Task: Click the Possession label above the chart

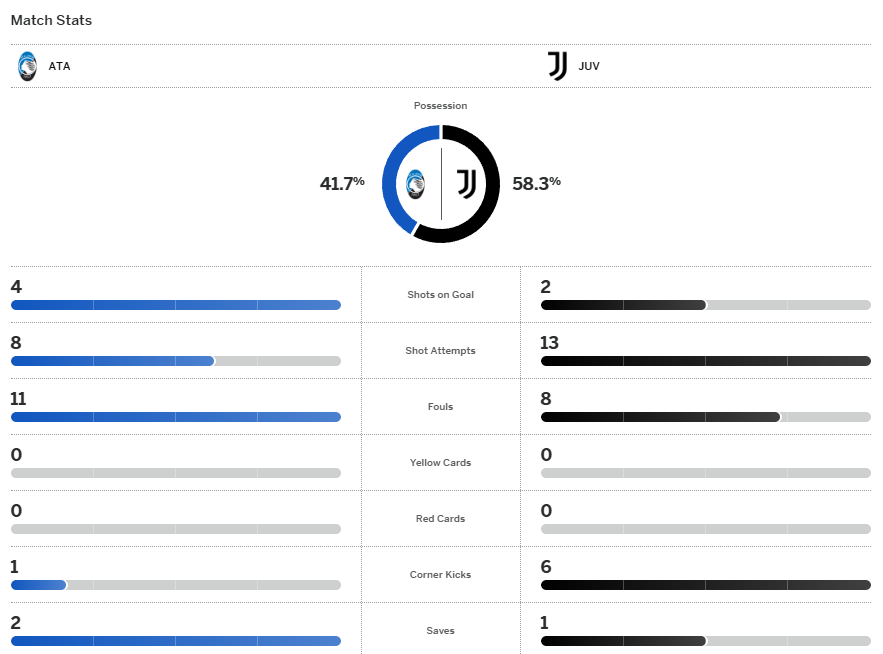Action: (x=440, y=106)
